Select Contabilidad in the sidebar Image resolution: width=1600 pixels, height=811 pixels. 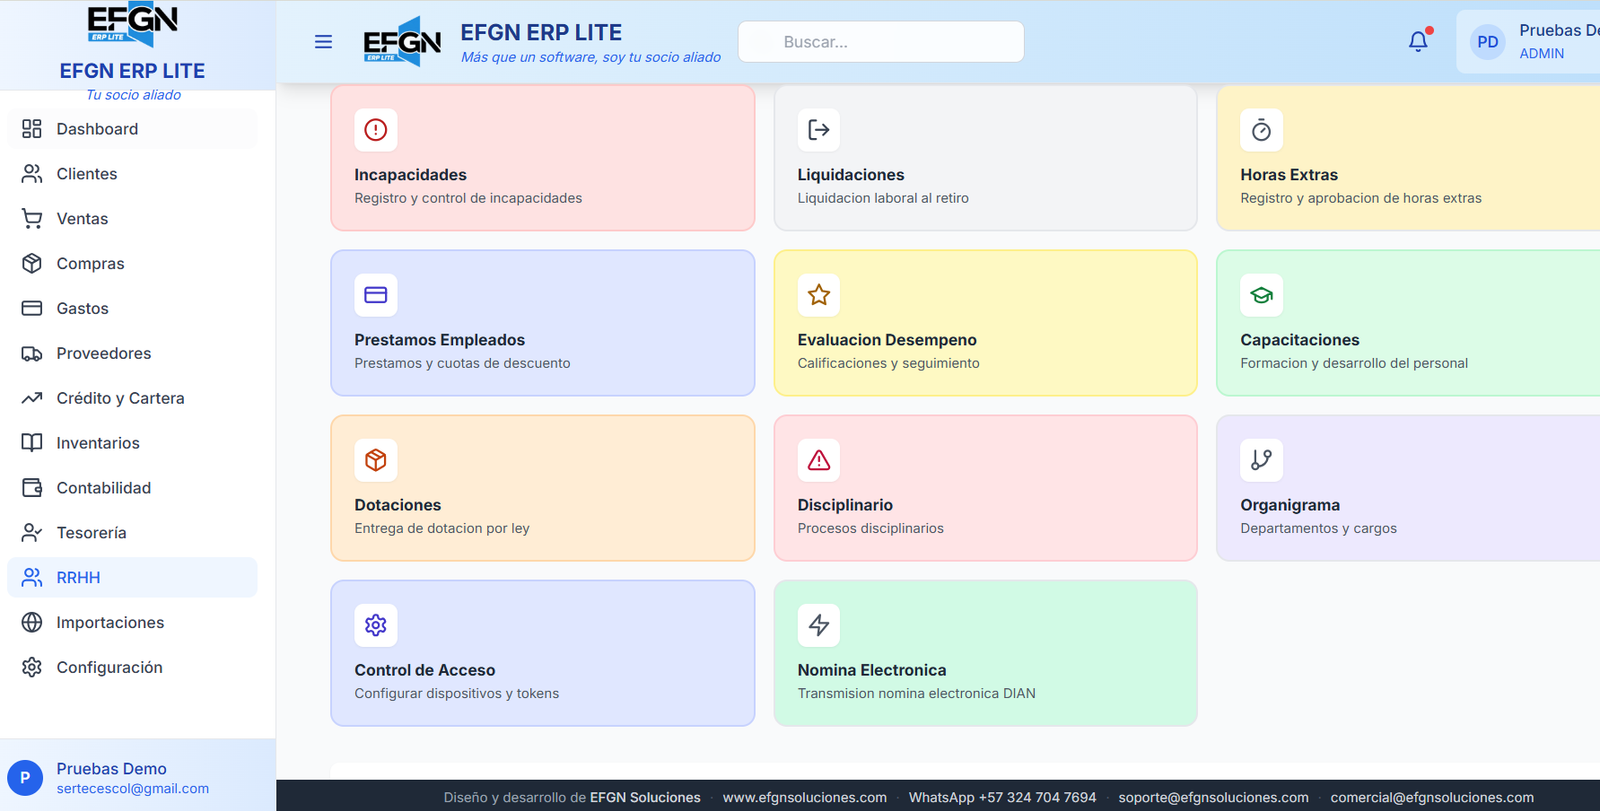pos(132,488)
